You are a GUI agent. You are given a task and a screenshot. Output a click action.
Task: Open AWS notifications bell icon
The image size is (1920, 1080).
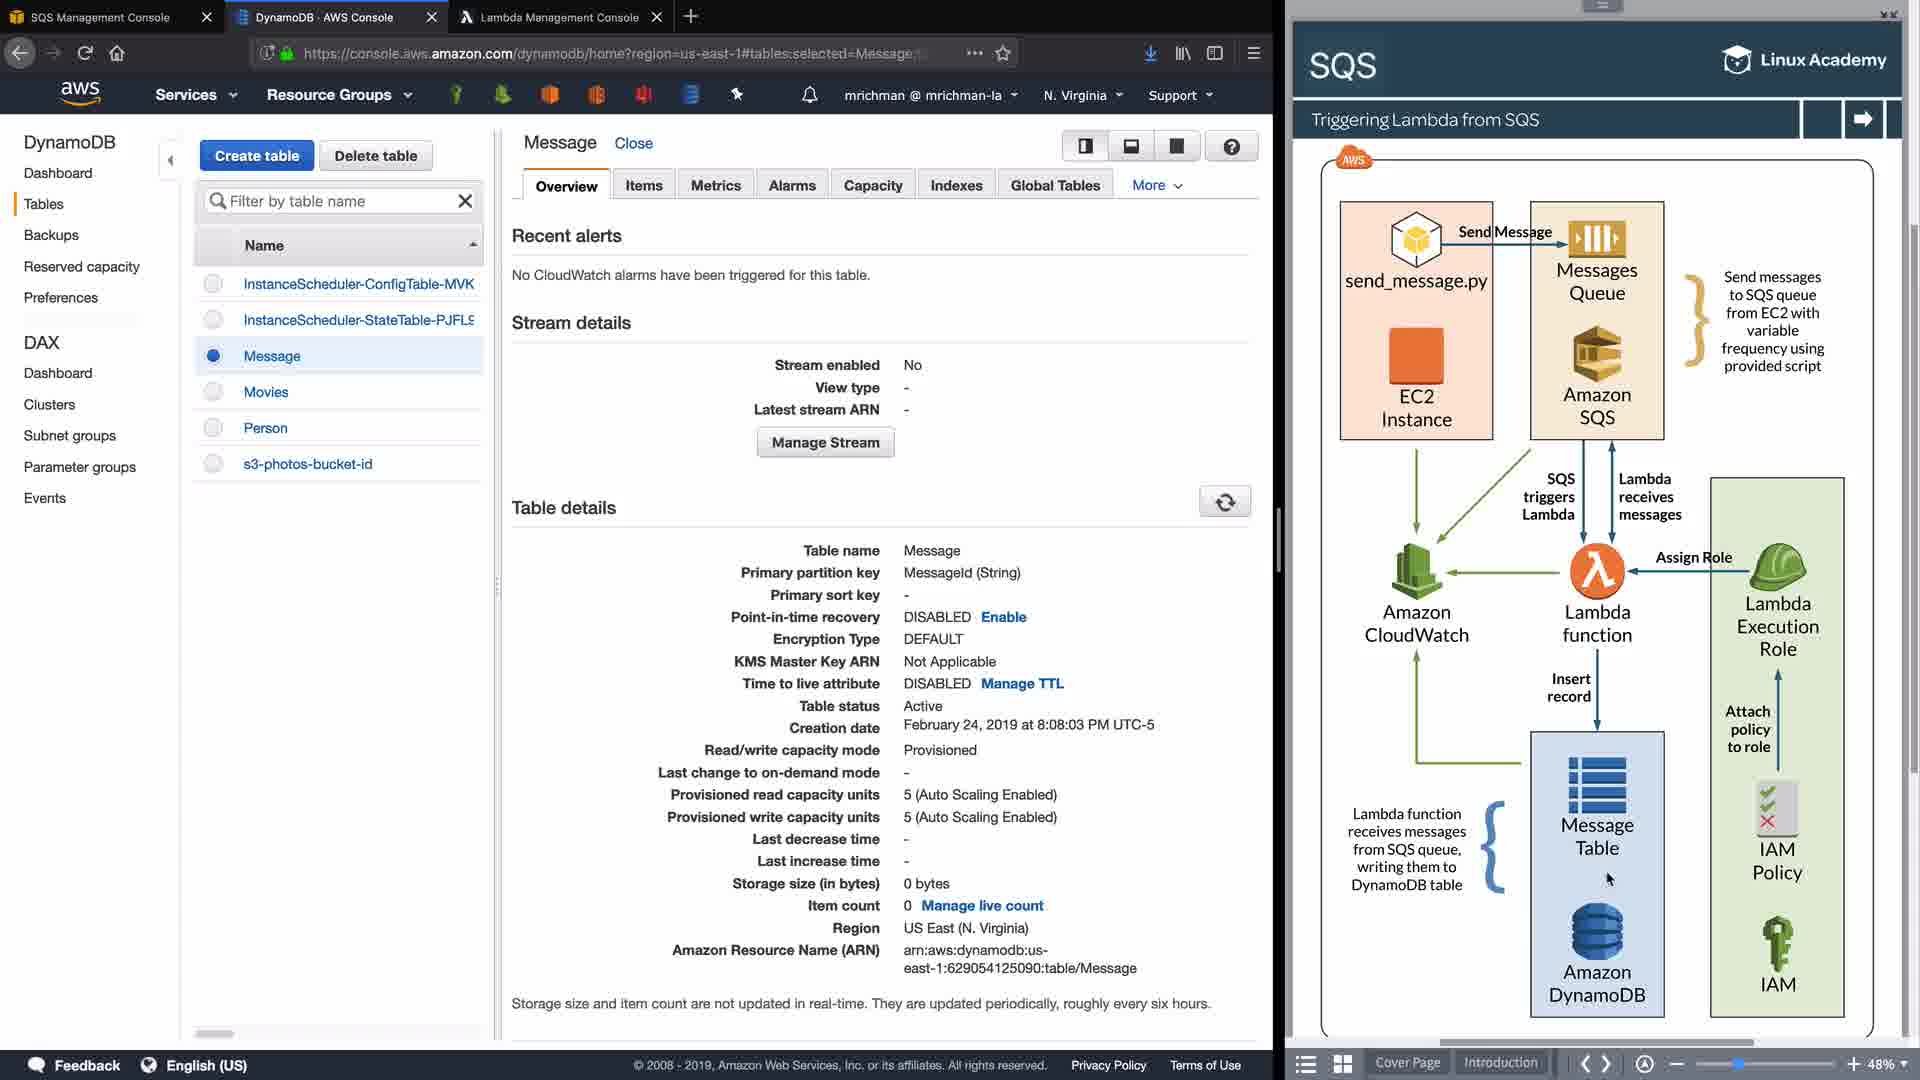click(x=810, y=95)
